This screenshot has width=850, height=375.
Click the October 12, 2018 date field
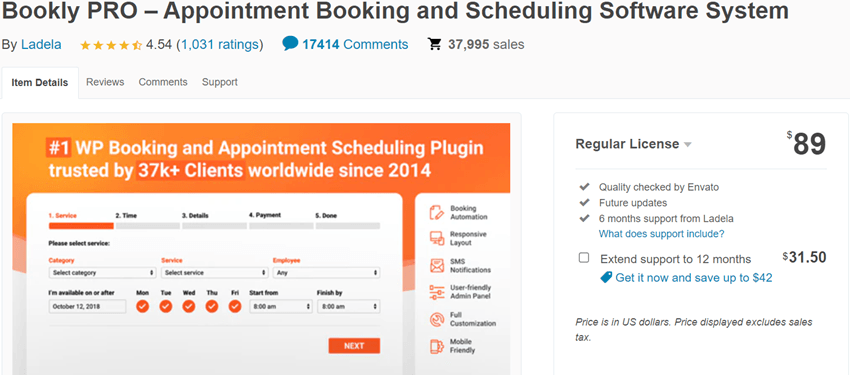(x=87, y=307)
